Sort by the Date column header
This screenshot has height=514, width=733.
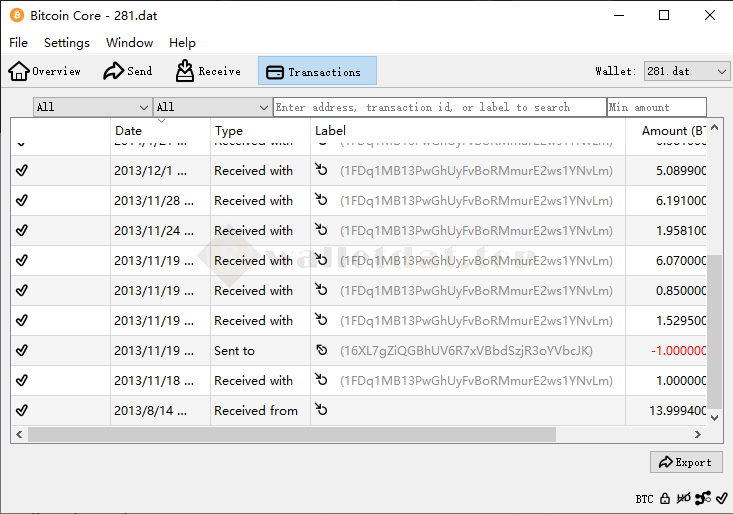(x=160, y=131)
